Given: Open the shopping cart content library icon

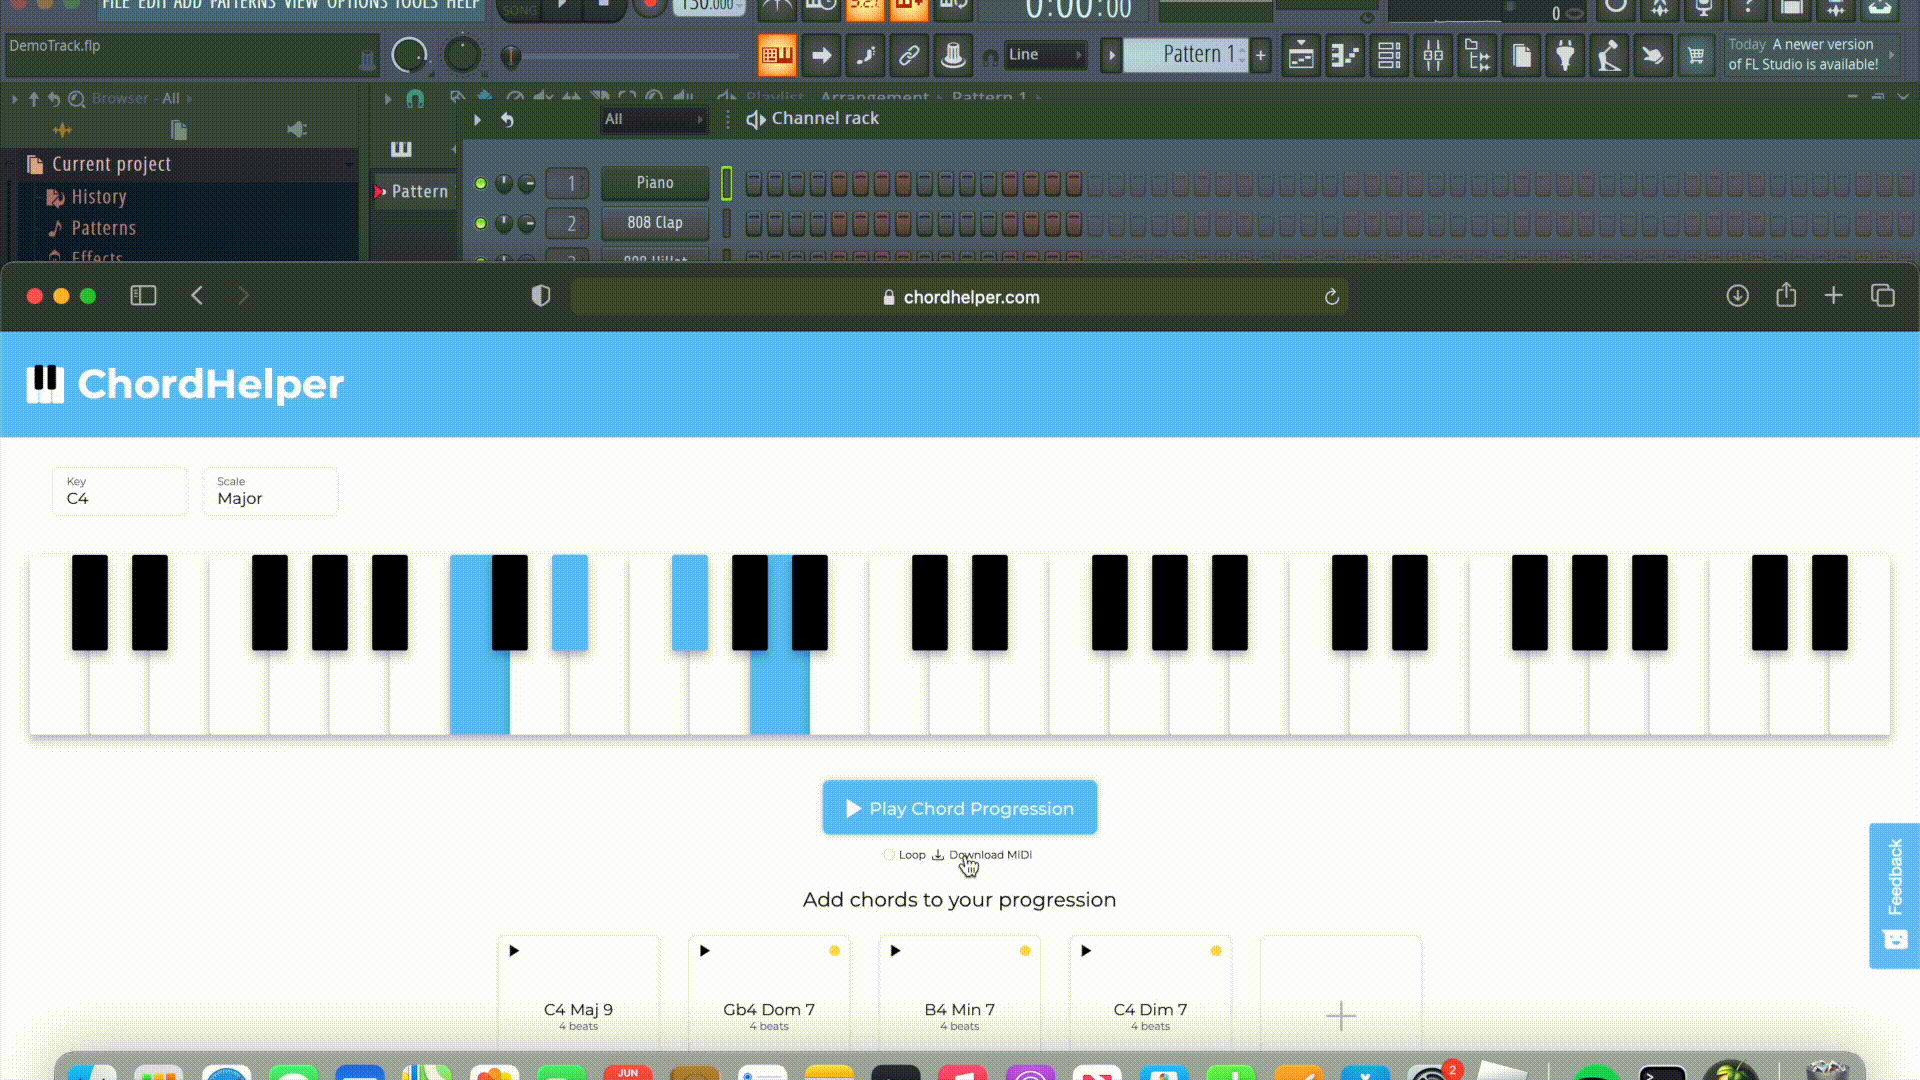Looking at the screenshot, I should coord(1696,56).
